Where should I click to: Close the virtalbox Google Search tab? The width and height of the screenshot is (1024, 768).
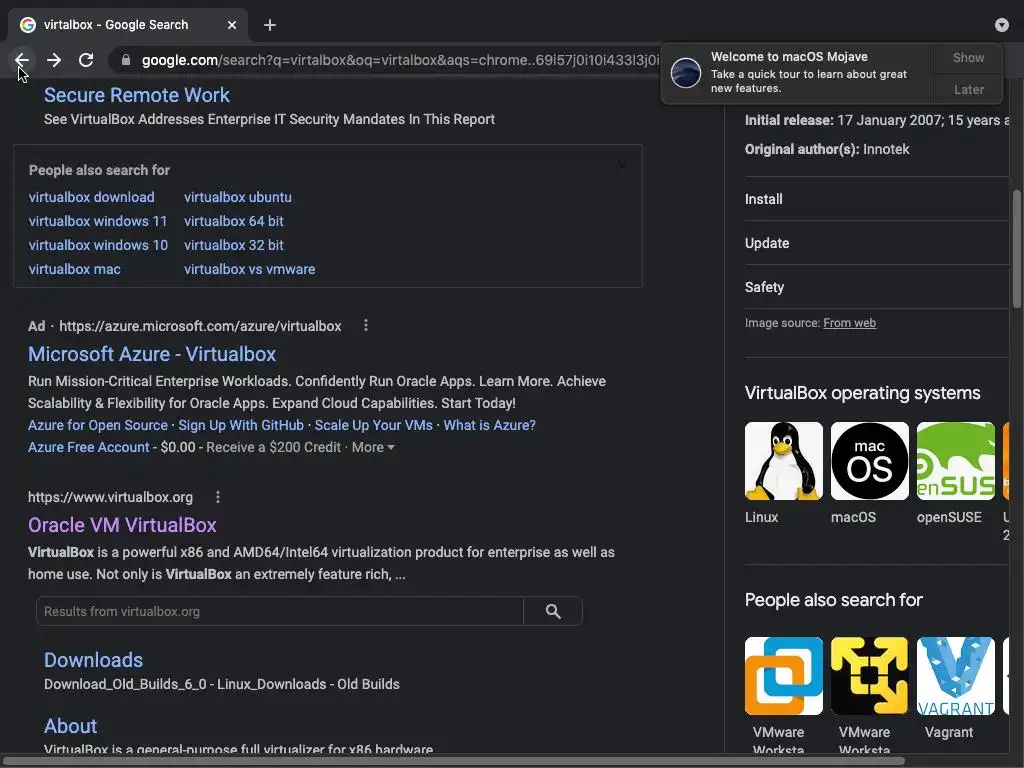232,25
